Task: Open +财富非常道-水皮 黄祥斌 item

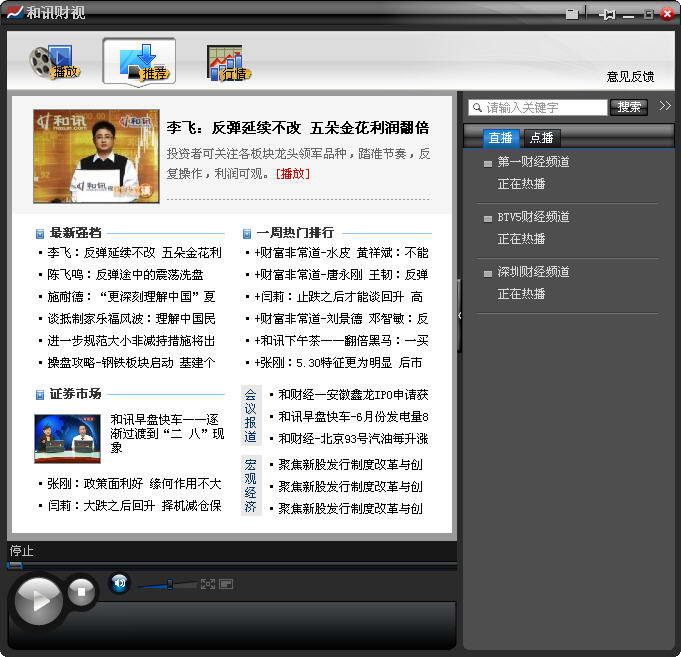Action: click(x=341, y=253)
